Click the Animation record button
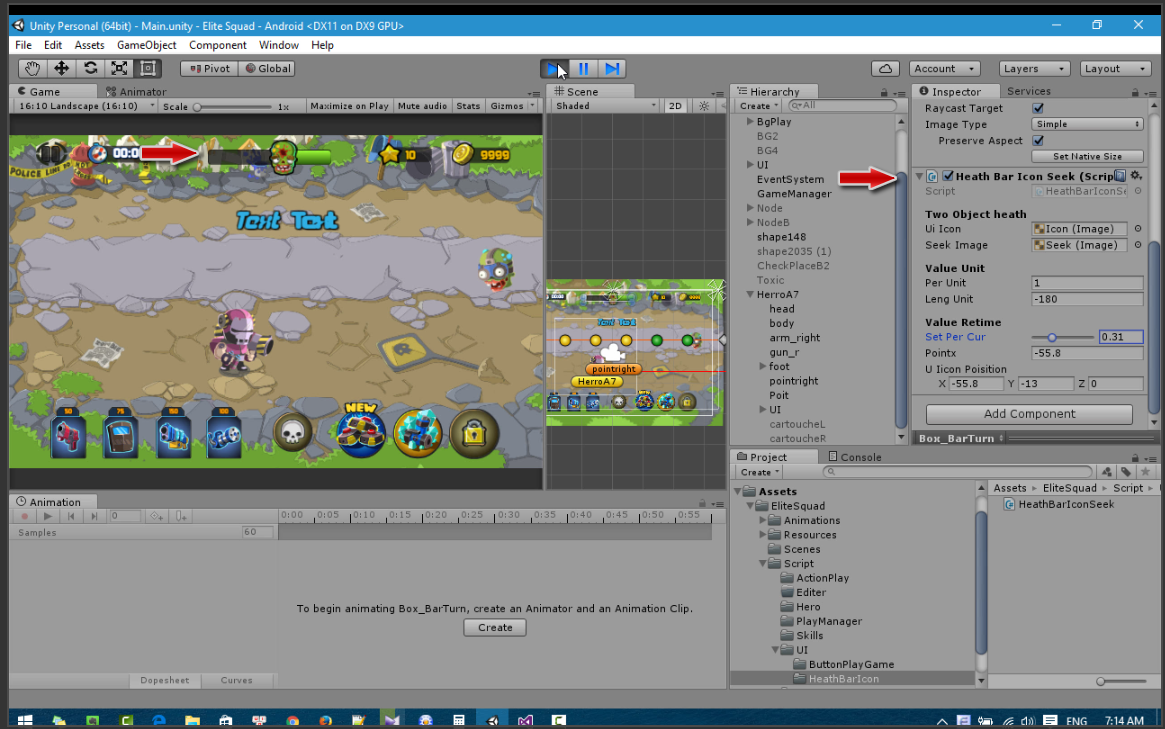1165x729 pixels. point(25,516)
